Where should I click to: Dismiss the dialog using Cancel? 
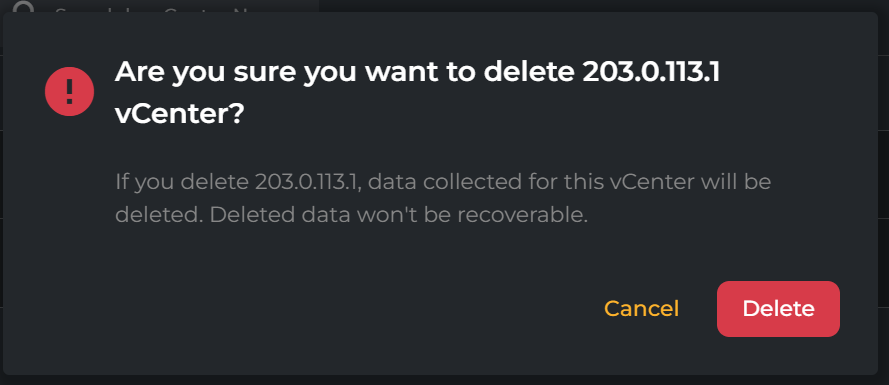641,309
